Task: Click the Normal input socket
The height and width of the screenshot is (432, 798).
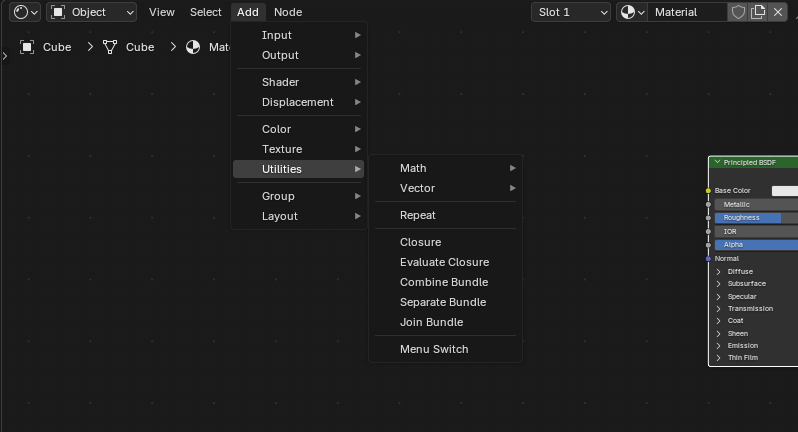Action: tap(708, 259)
